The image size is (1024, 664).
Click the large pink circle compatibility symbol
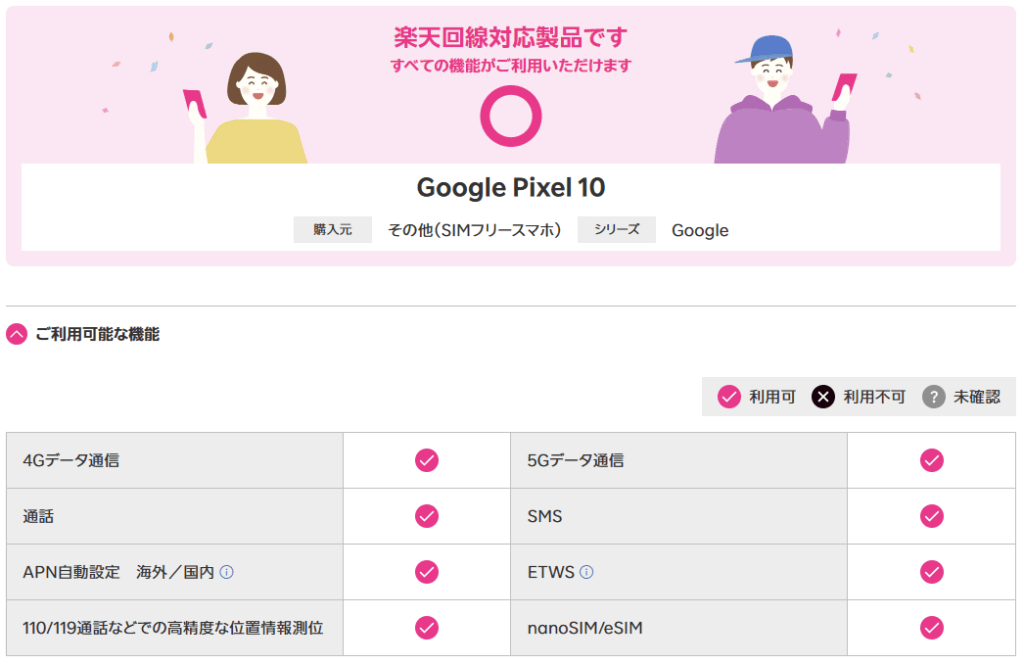click(x=511, y=116)
